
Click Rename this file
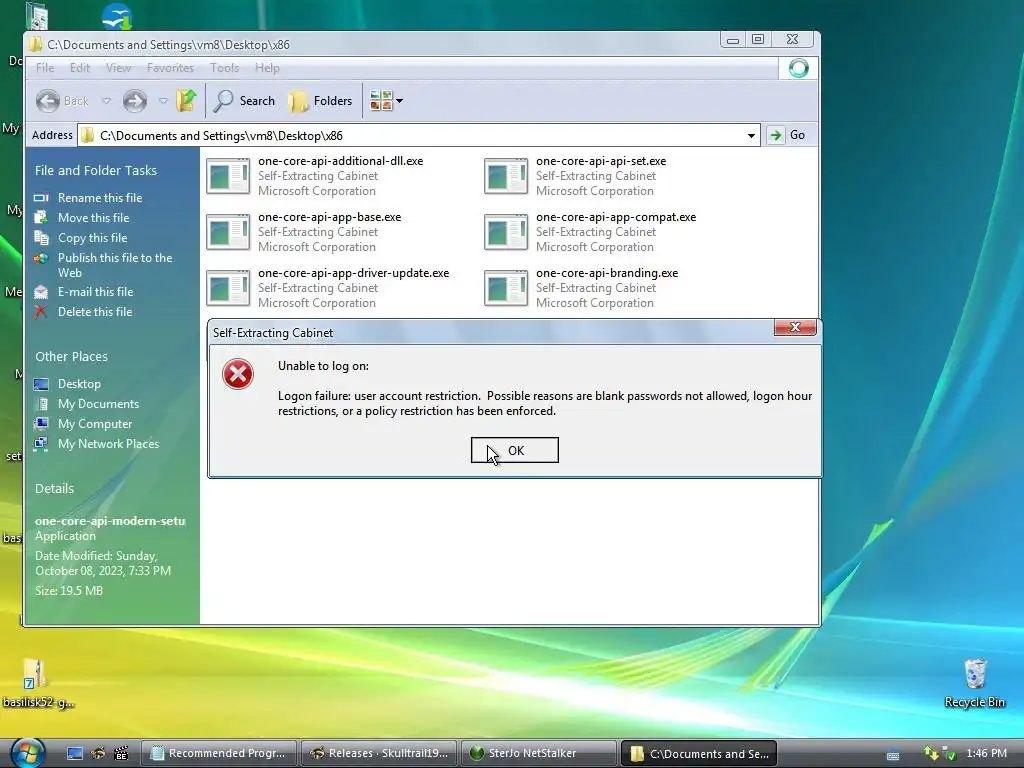click(99, 198)
